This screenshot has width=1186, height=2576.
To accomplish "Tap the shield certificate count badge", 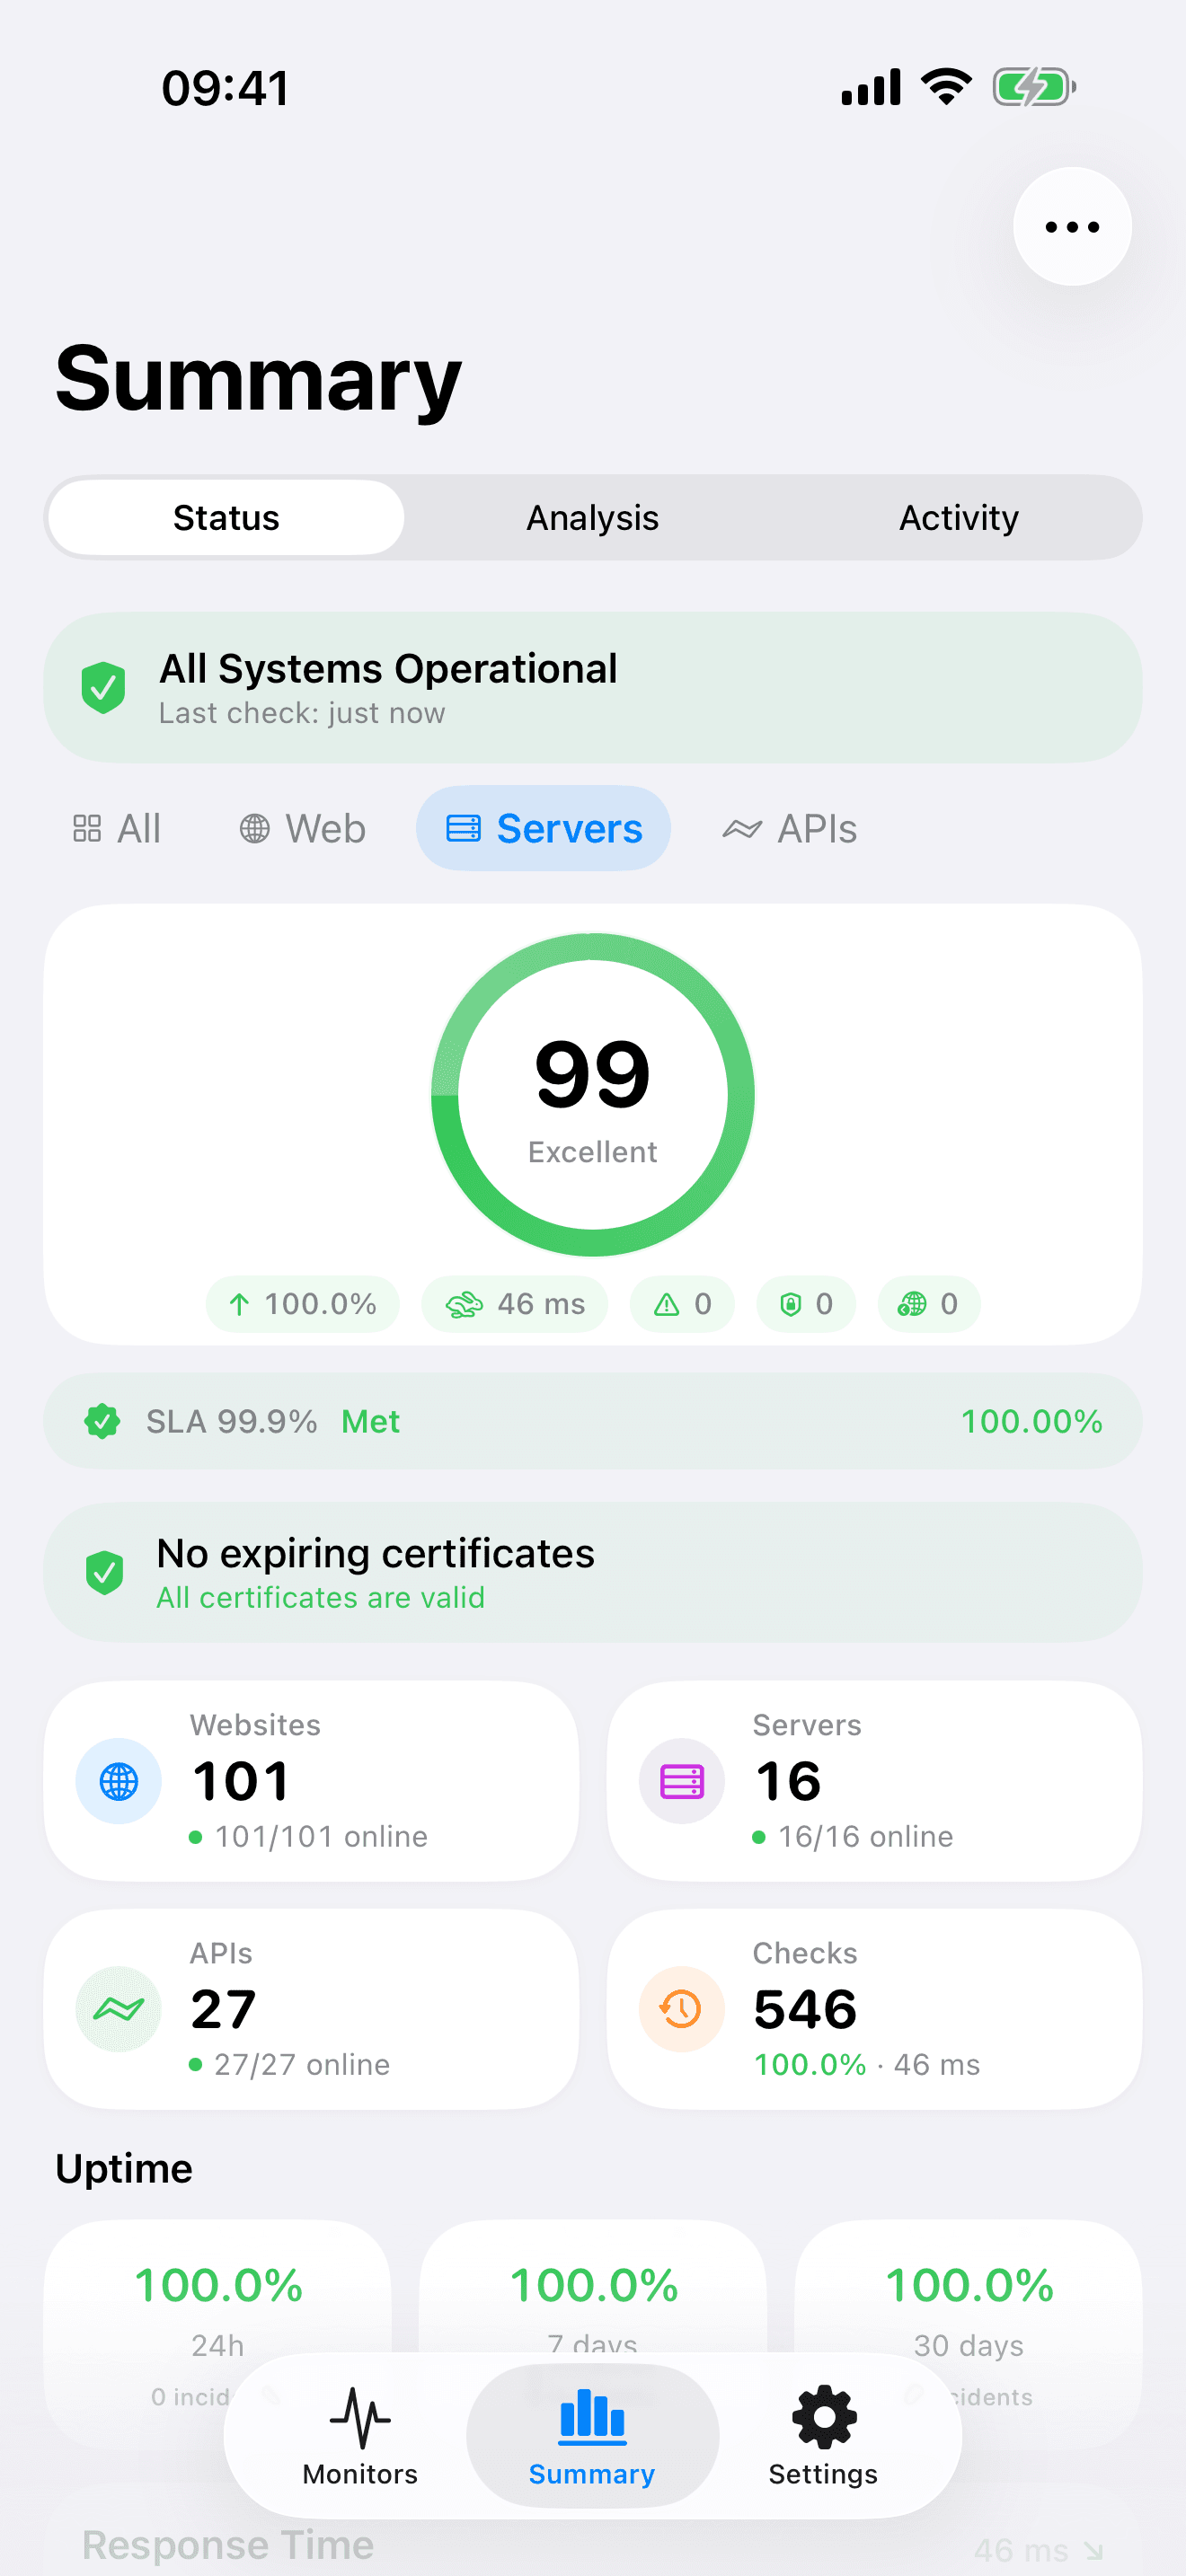I will pos(806,1304).
